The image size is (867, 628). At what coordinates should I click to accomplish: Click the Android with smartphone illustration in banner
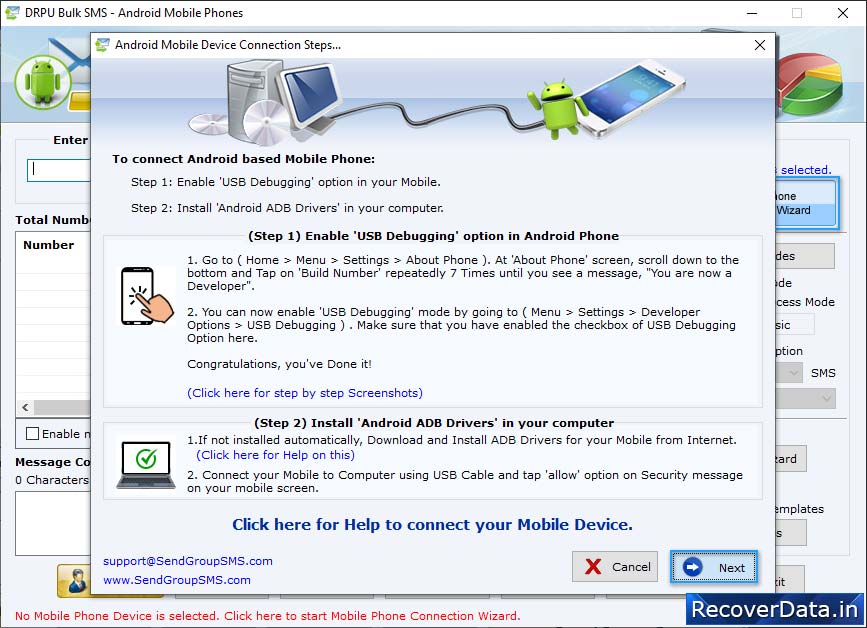[x=607, y=100]
